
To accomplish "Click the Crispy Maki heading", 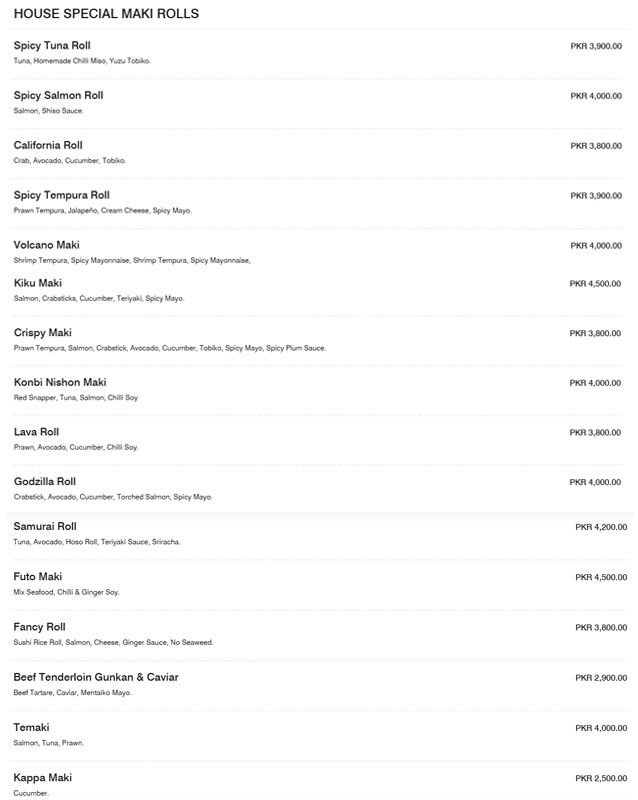I will [x=42, y=333].
